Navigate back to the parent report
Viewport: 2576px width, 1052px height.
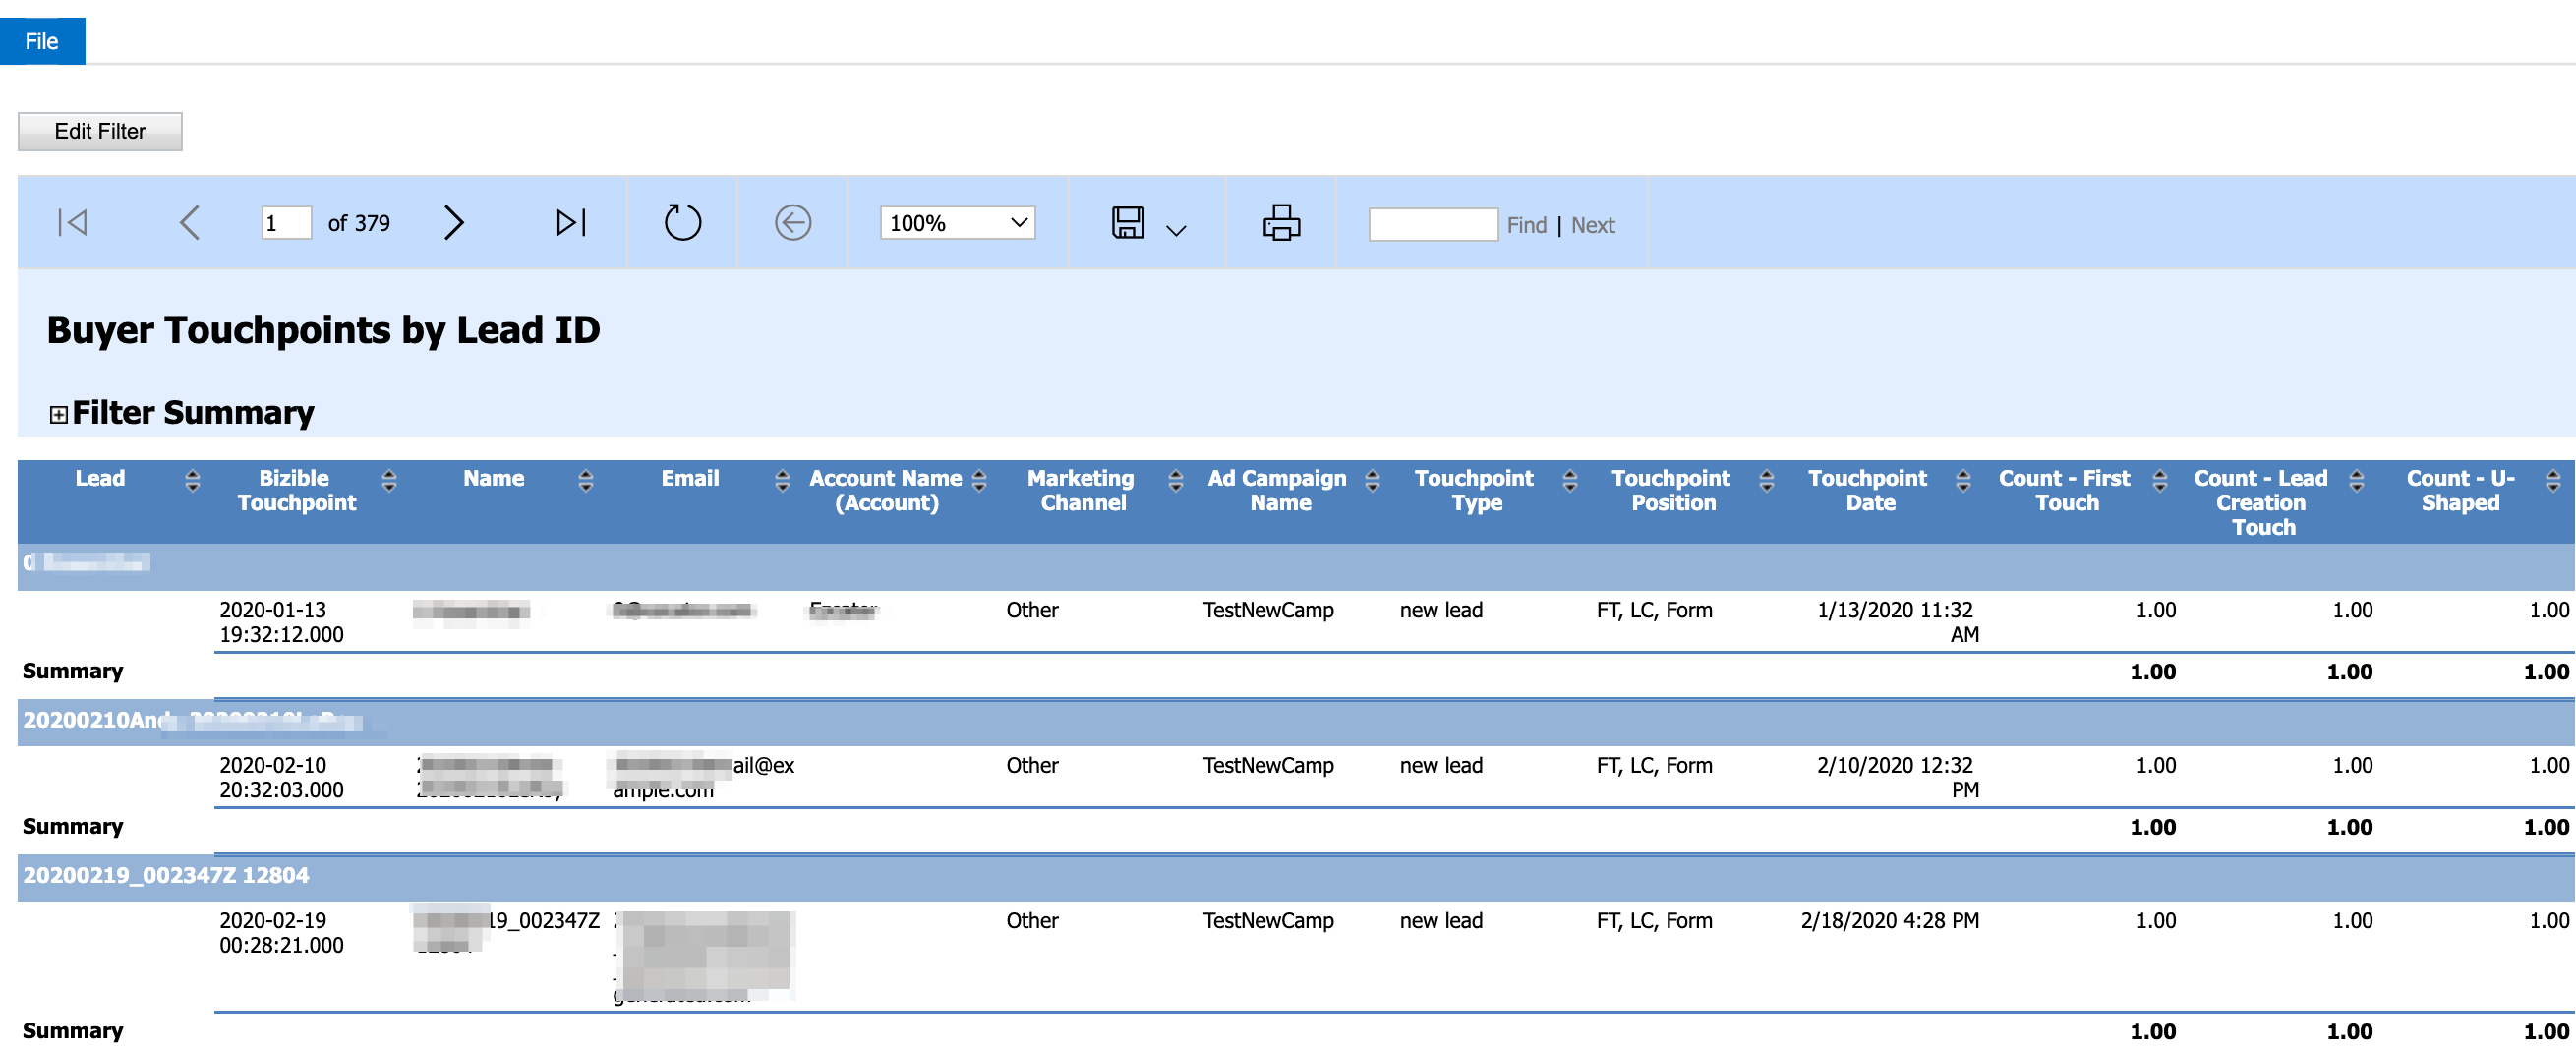791,222
